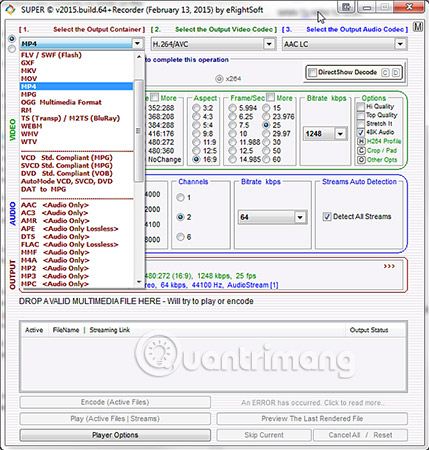
Task: Click the Crop / Pad option label
Action: 382,151
